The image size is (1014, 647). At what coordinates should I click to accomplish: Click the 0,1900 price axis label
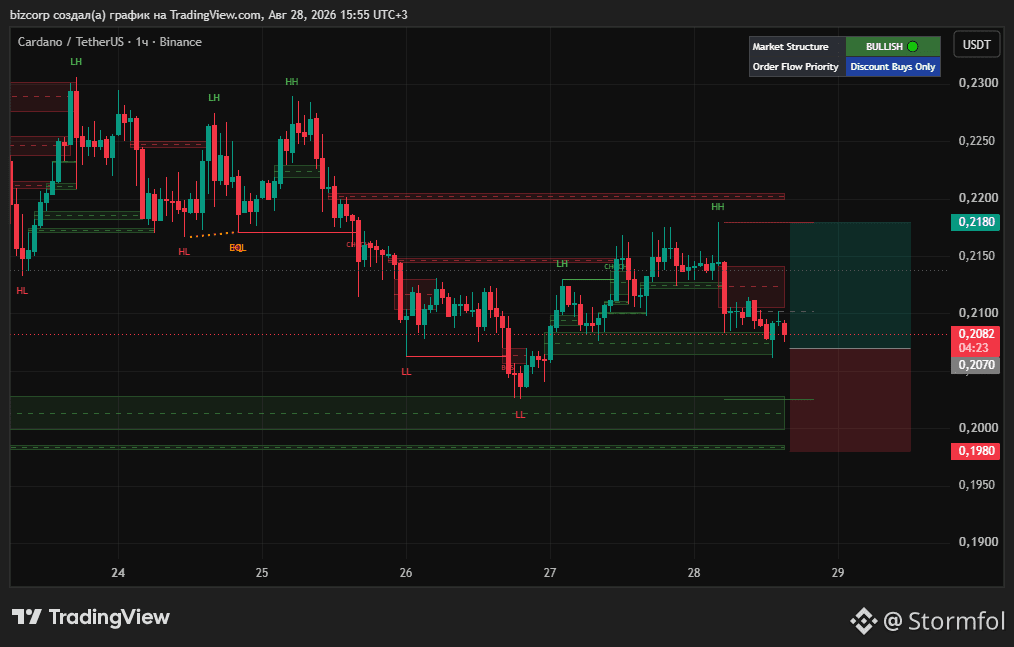[977, 542]
